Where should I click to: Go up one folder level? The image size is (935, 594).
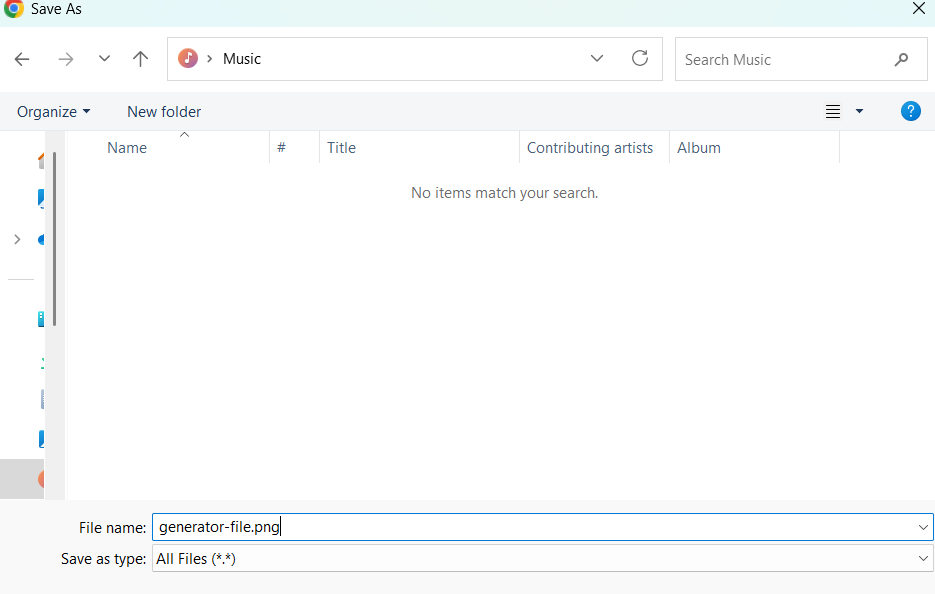pos(140,59)
